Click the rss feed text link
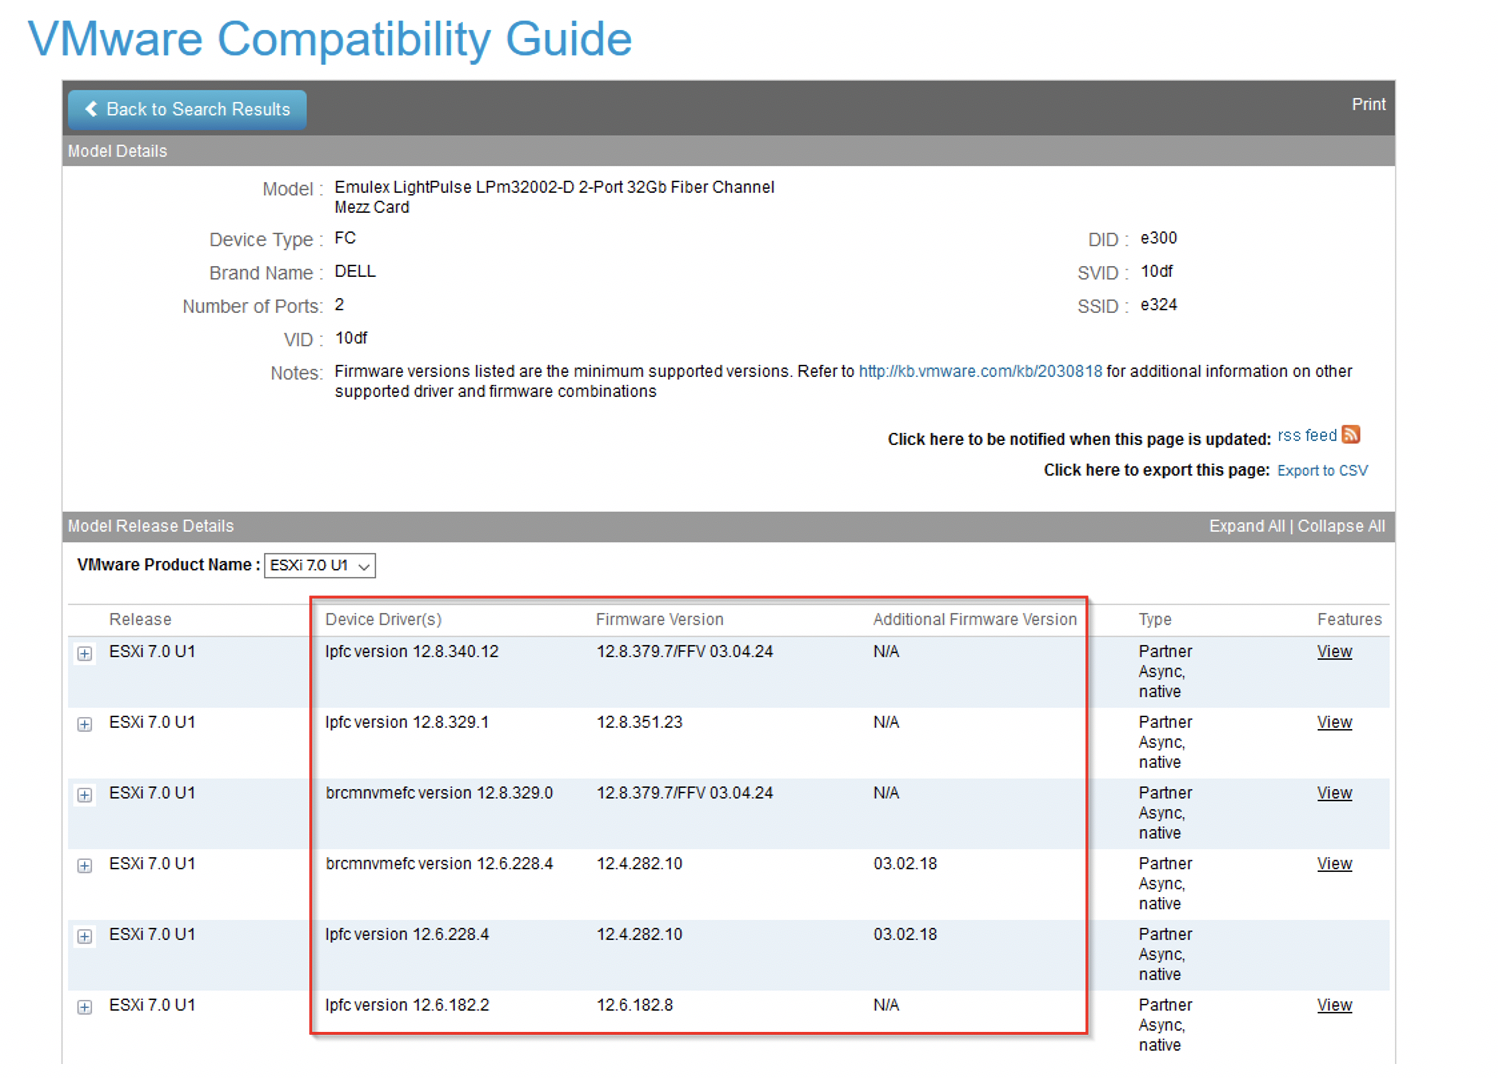 click(x=1307, y=435)
